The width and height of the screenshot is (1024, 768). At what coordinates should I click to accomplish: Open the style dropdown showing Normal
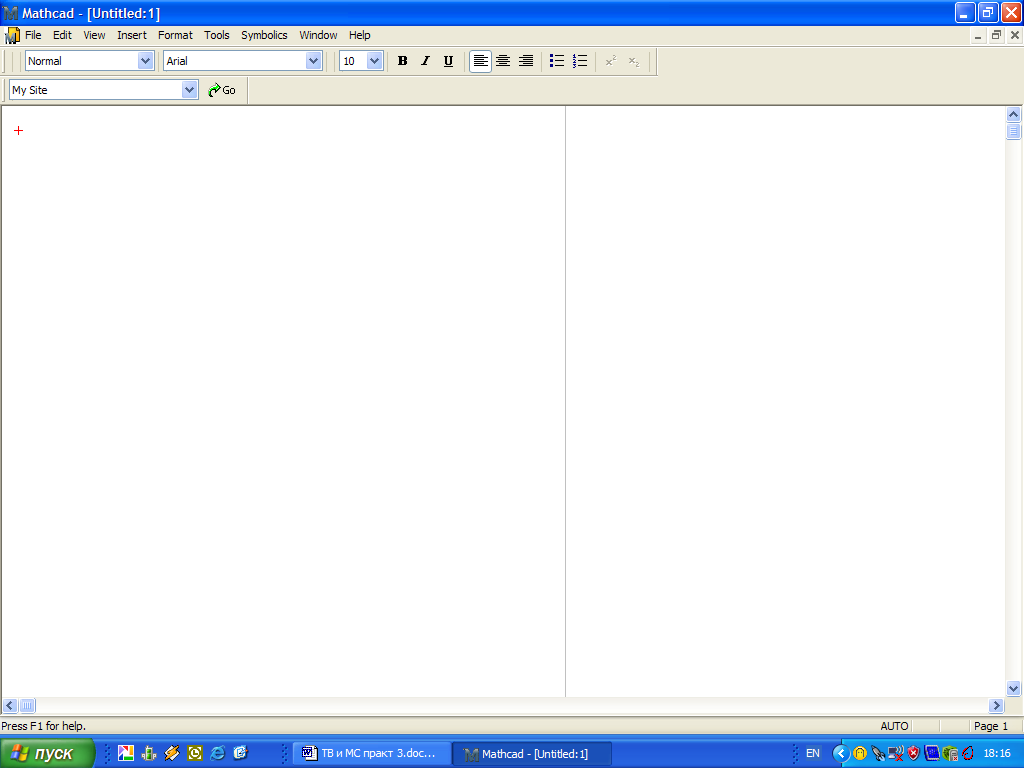(x=145, y=61)
